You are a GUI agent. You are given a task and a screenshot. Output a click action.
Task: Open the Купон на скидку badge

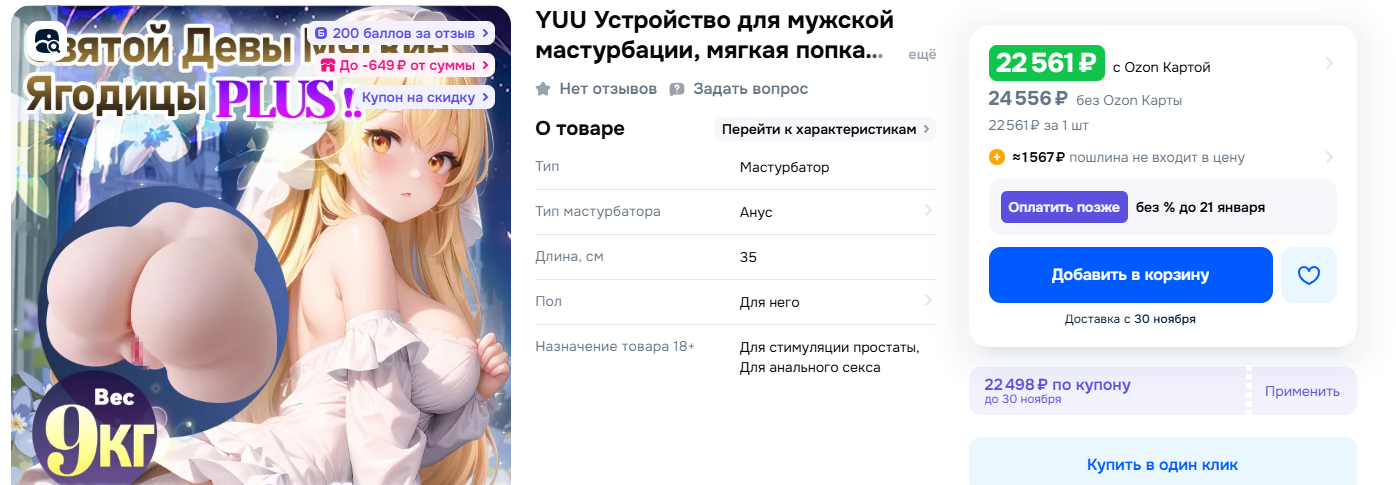coord(420,97)
